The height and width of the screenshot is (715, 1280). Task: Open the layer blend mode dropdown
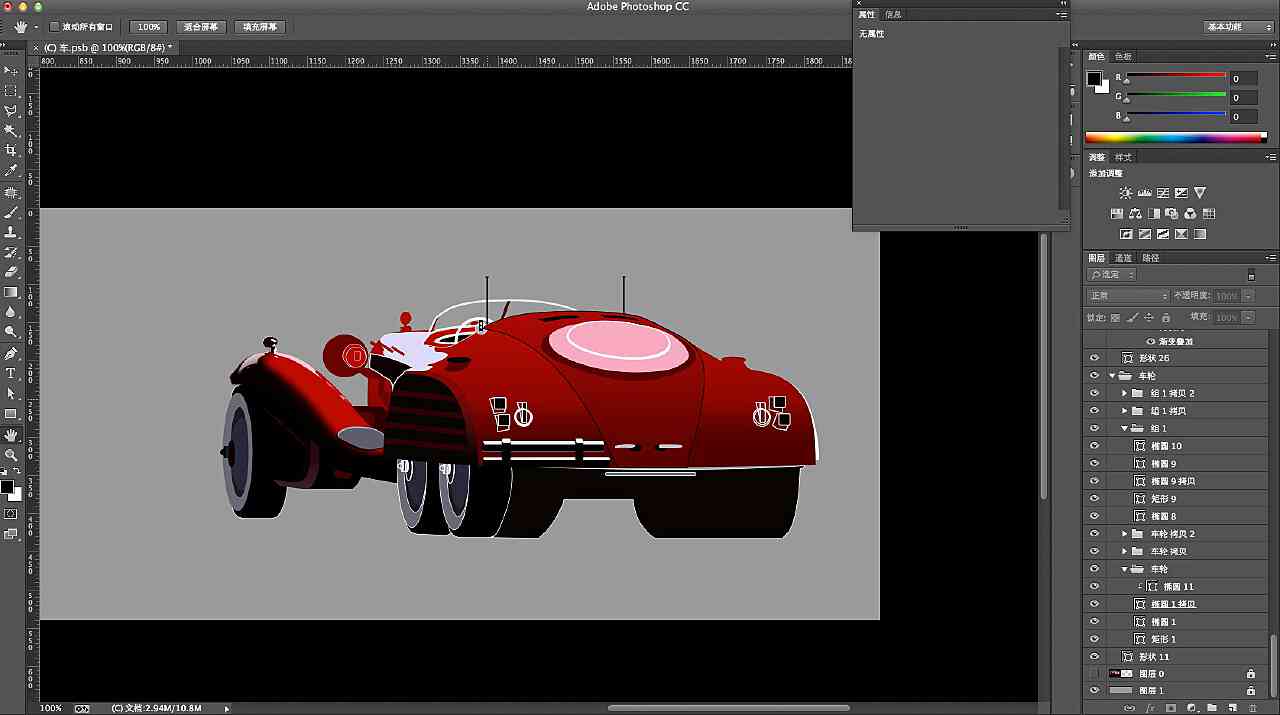coord(1128,296)
